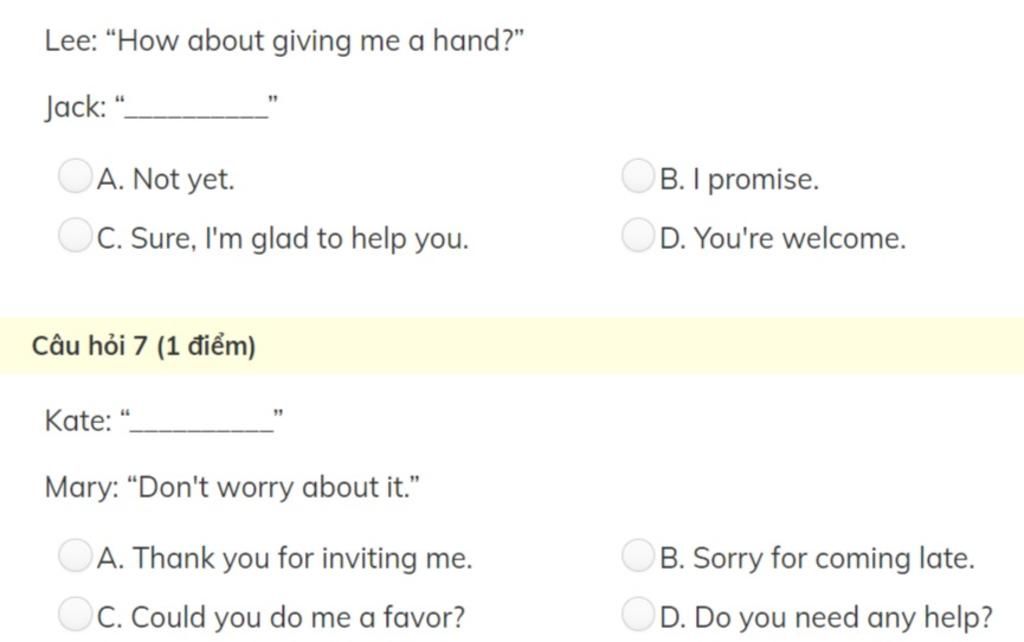Click the 'Sure, I'm glad to help you.' answer text
Viewport: 1024px width, 642px height.
pos(300,239)
